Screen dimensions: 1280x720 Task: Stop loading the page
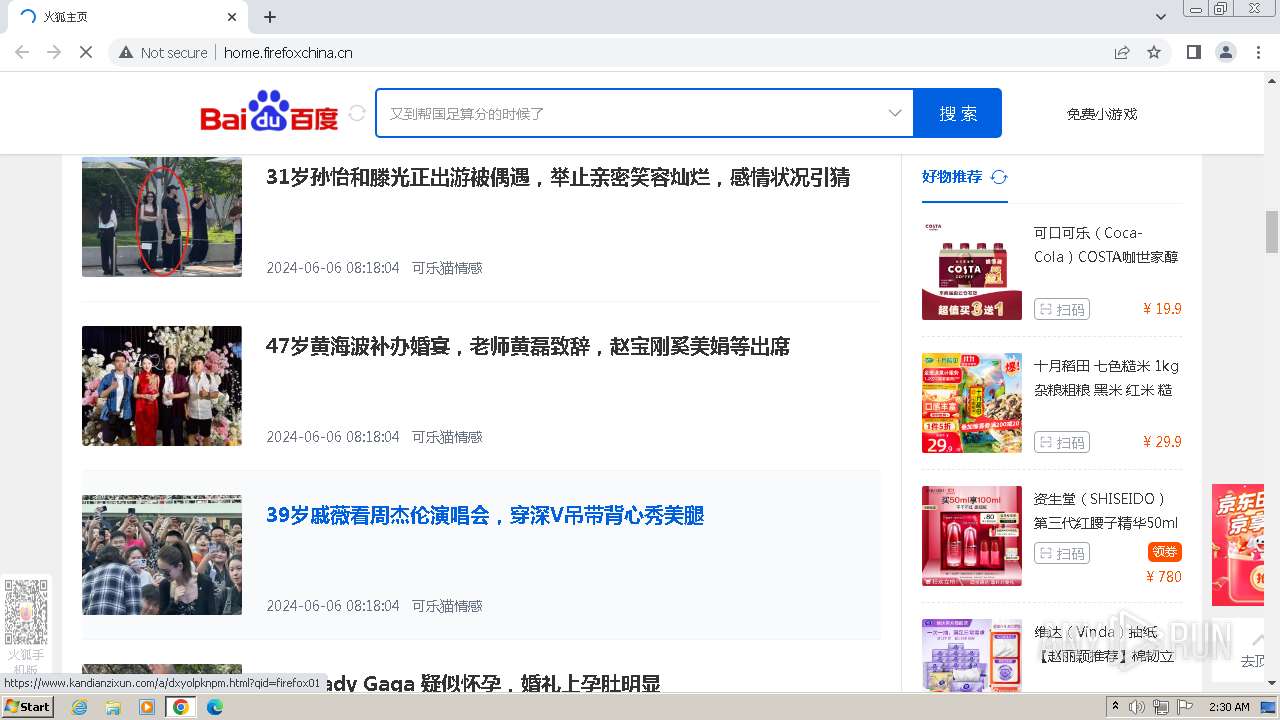tap(86, 52)
